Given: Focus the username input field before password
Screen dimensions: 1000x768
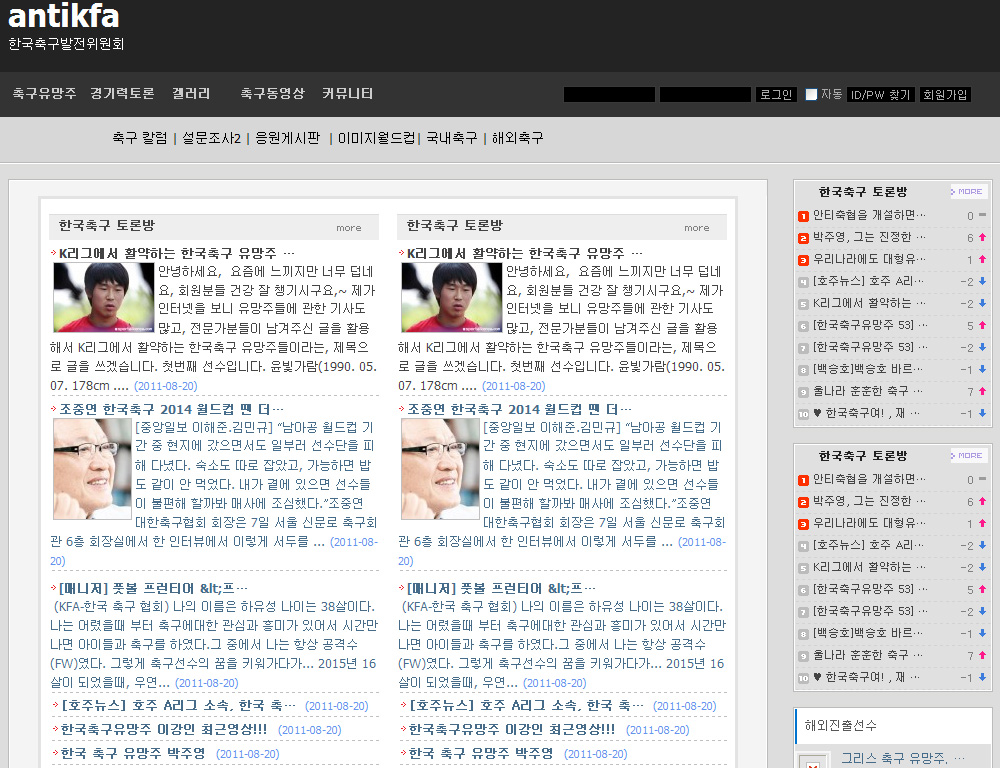Looking at the screenshot, I should pyautogui.click(x=609, y=95).
